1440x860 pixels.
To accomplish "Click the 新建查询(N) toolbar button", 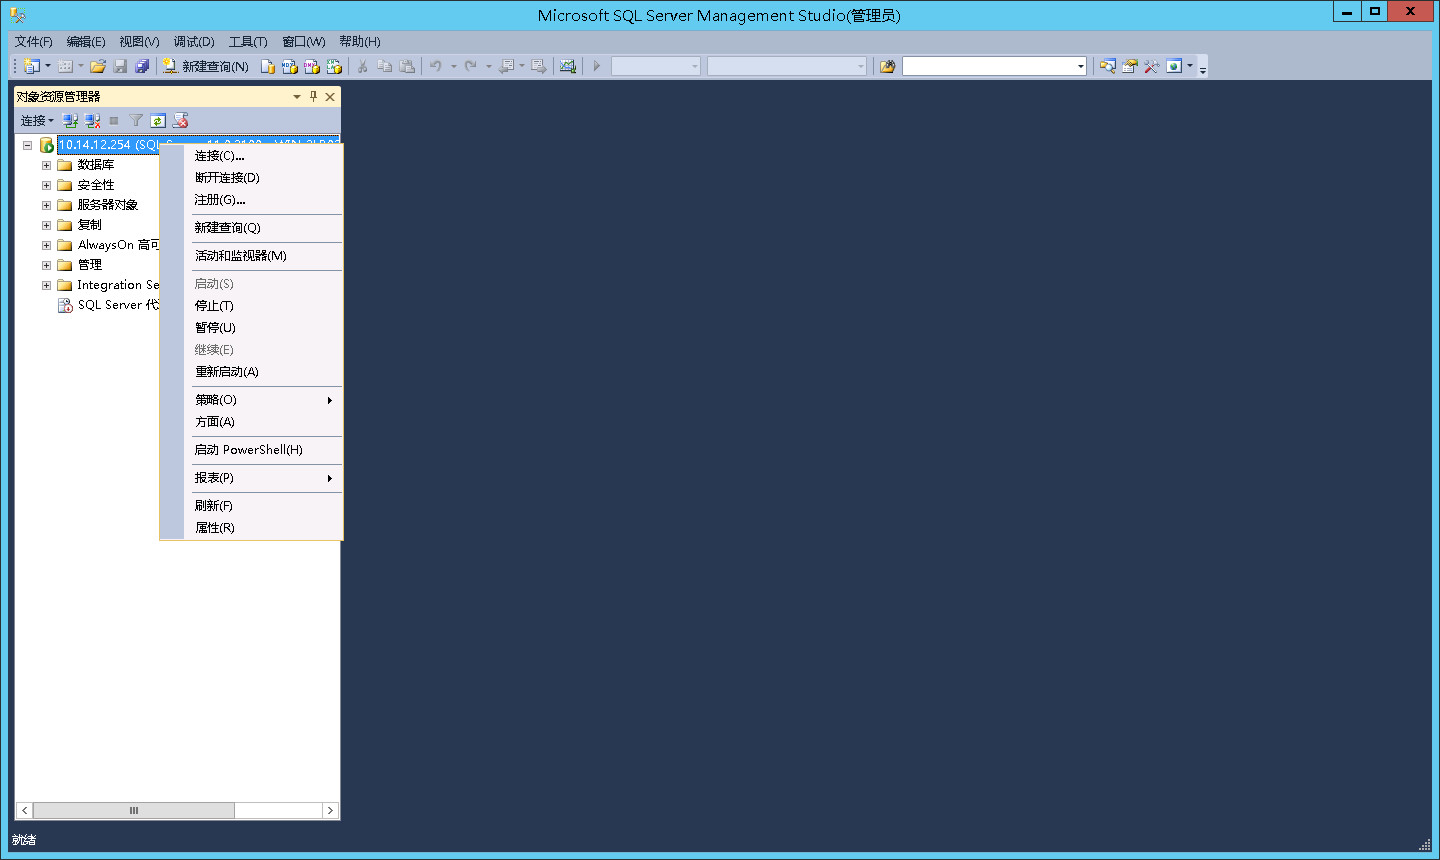I will [205, 66].
